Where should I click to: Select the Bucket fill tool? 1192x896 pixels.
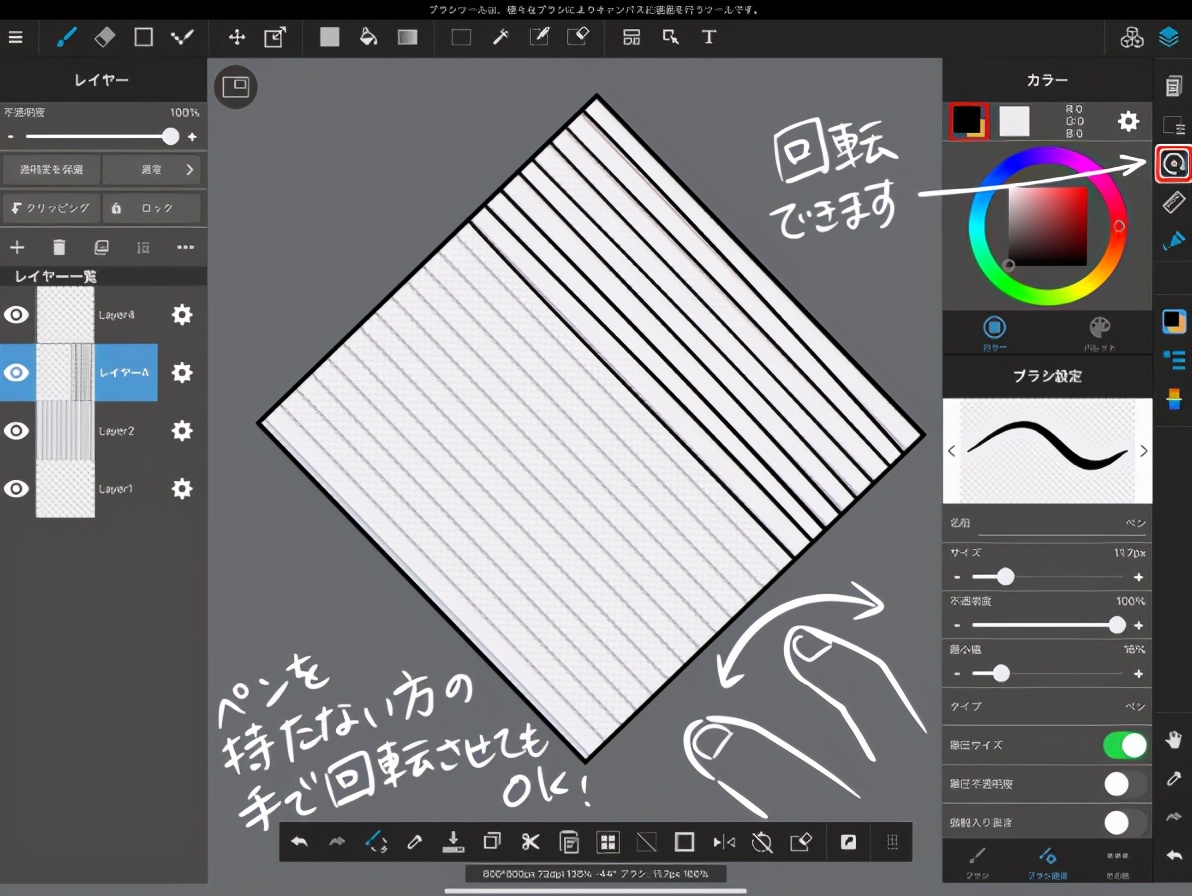point(368,37)
